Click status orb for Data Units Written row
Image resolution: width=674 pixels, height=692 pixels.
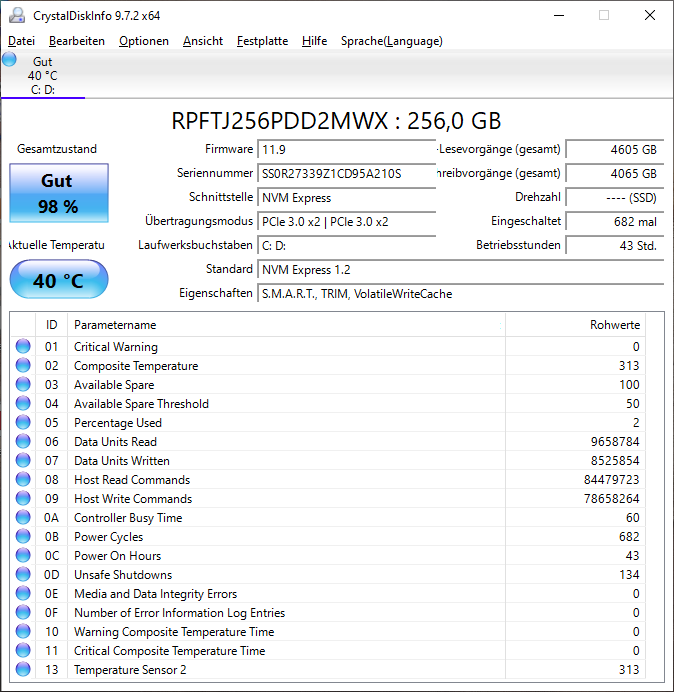pos(23,460)
